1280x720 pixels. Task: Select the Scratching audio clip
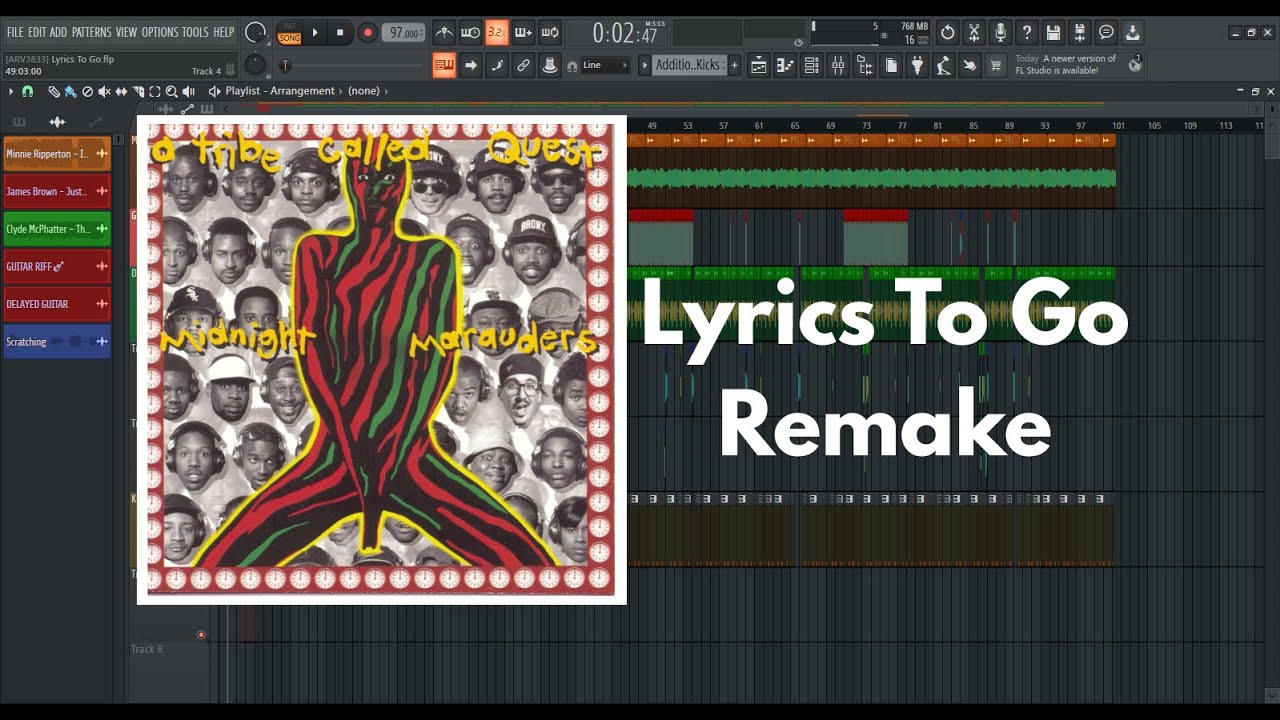[57, 342]
